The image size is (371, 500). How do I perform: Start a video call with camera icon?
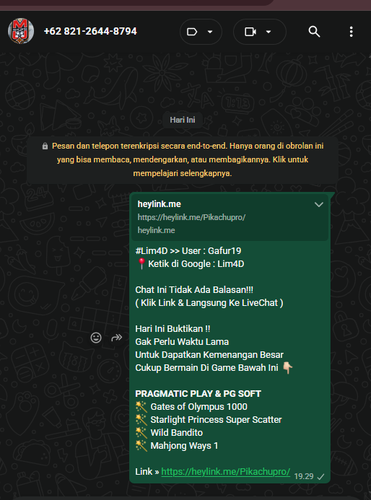[250, 32]
